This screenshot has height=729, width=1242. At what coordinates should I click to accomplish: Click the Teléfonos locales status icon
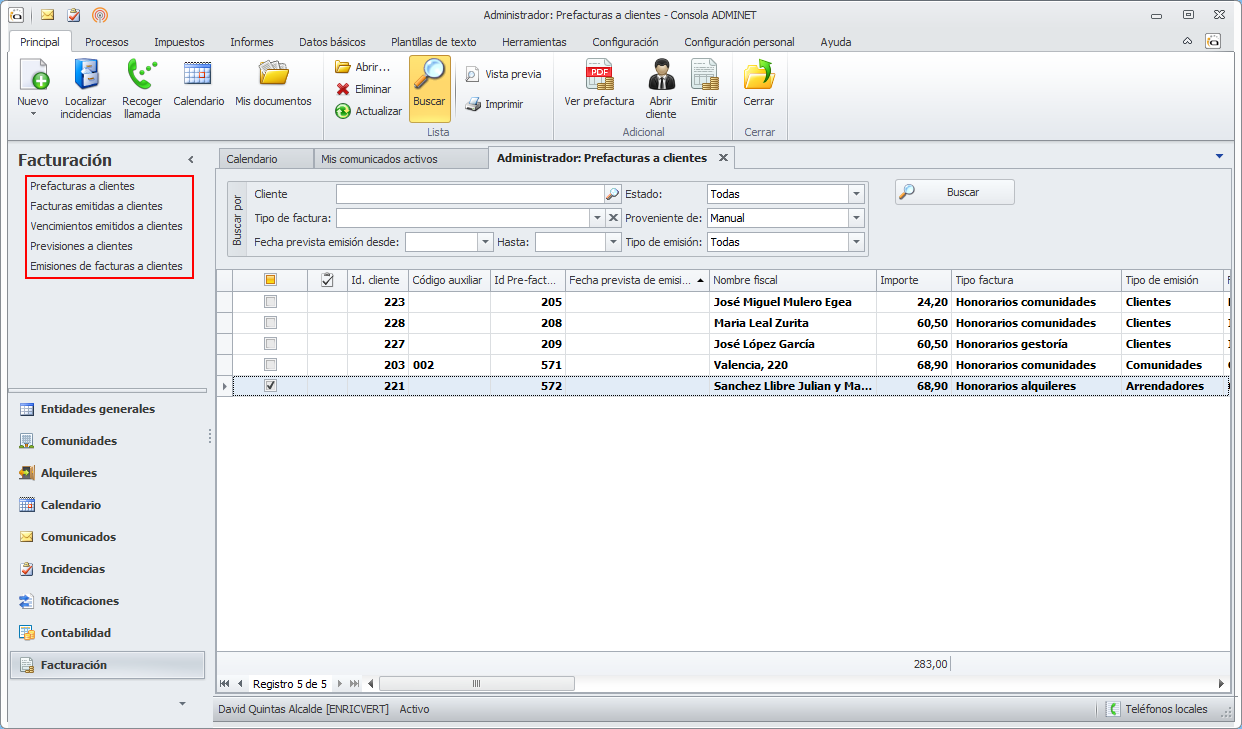1113,709
